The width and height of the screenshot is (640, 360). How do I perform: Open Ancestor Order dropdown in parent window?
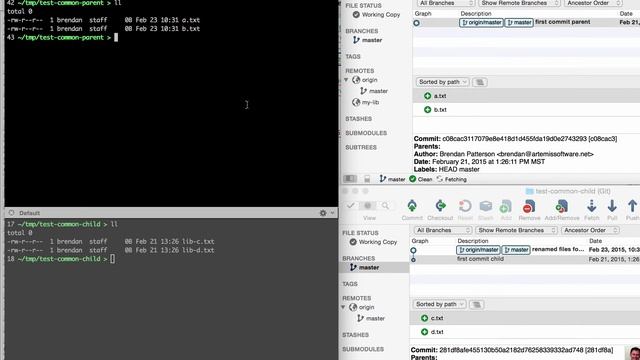click(593, 3)
